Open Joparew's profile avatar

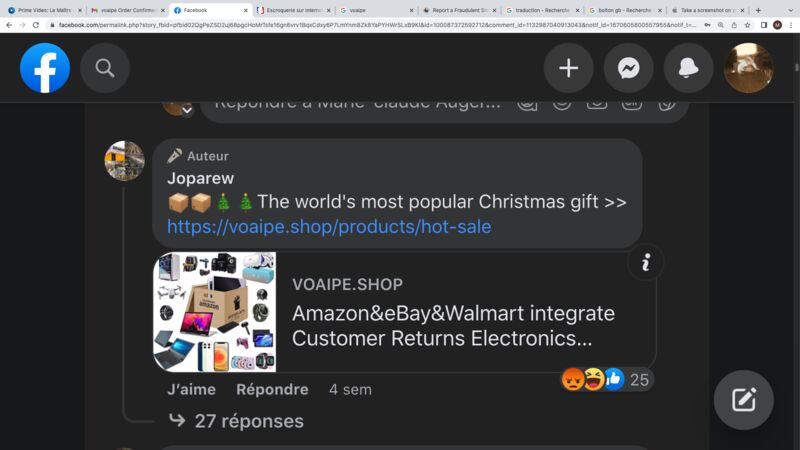[124, 161]
